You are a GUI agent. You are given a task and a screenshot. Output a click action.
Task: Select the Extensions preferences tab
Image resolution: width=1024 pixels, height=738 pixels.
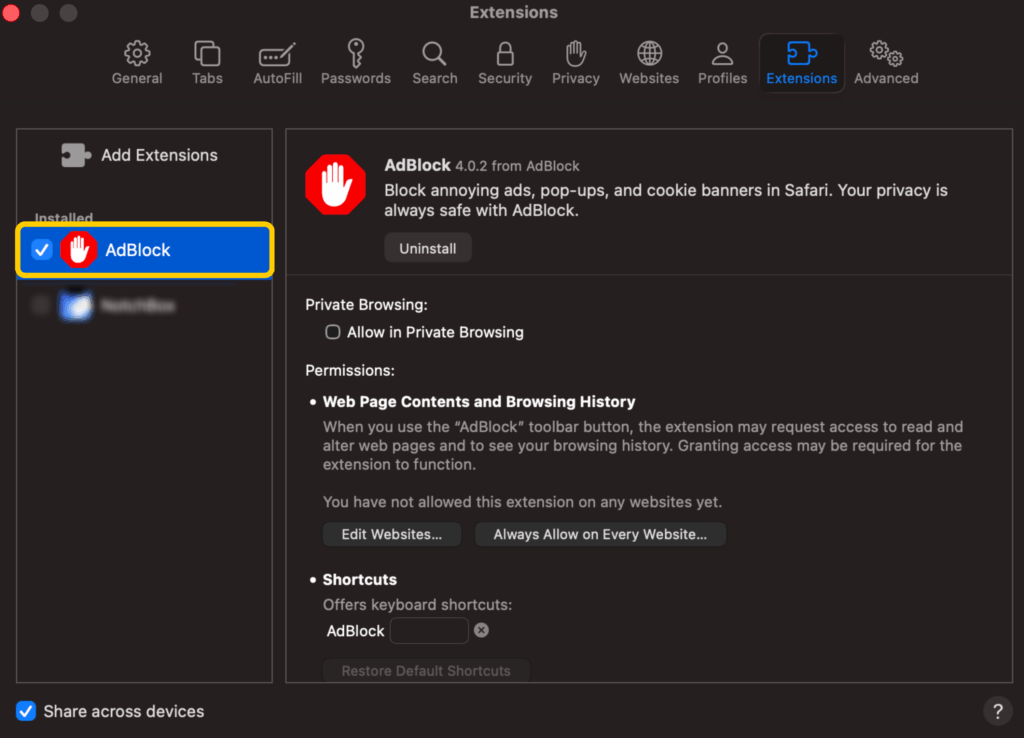(x=801, y=63)
